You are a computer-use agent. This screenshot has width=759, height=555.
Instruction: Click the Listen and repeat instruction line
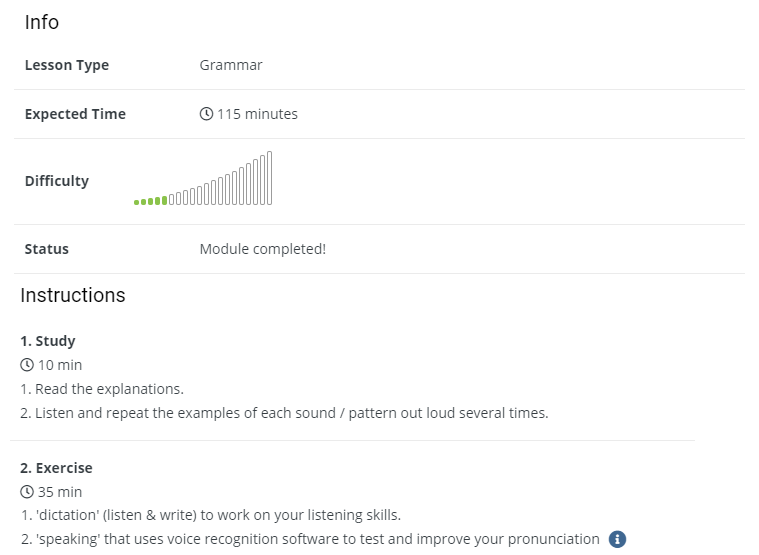point(284,412)
